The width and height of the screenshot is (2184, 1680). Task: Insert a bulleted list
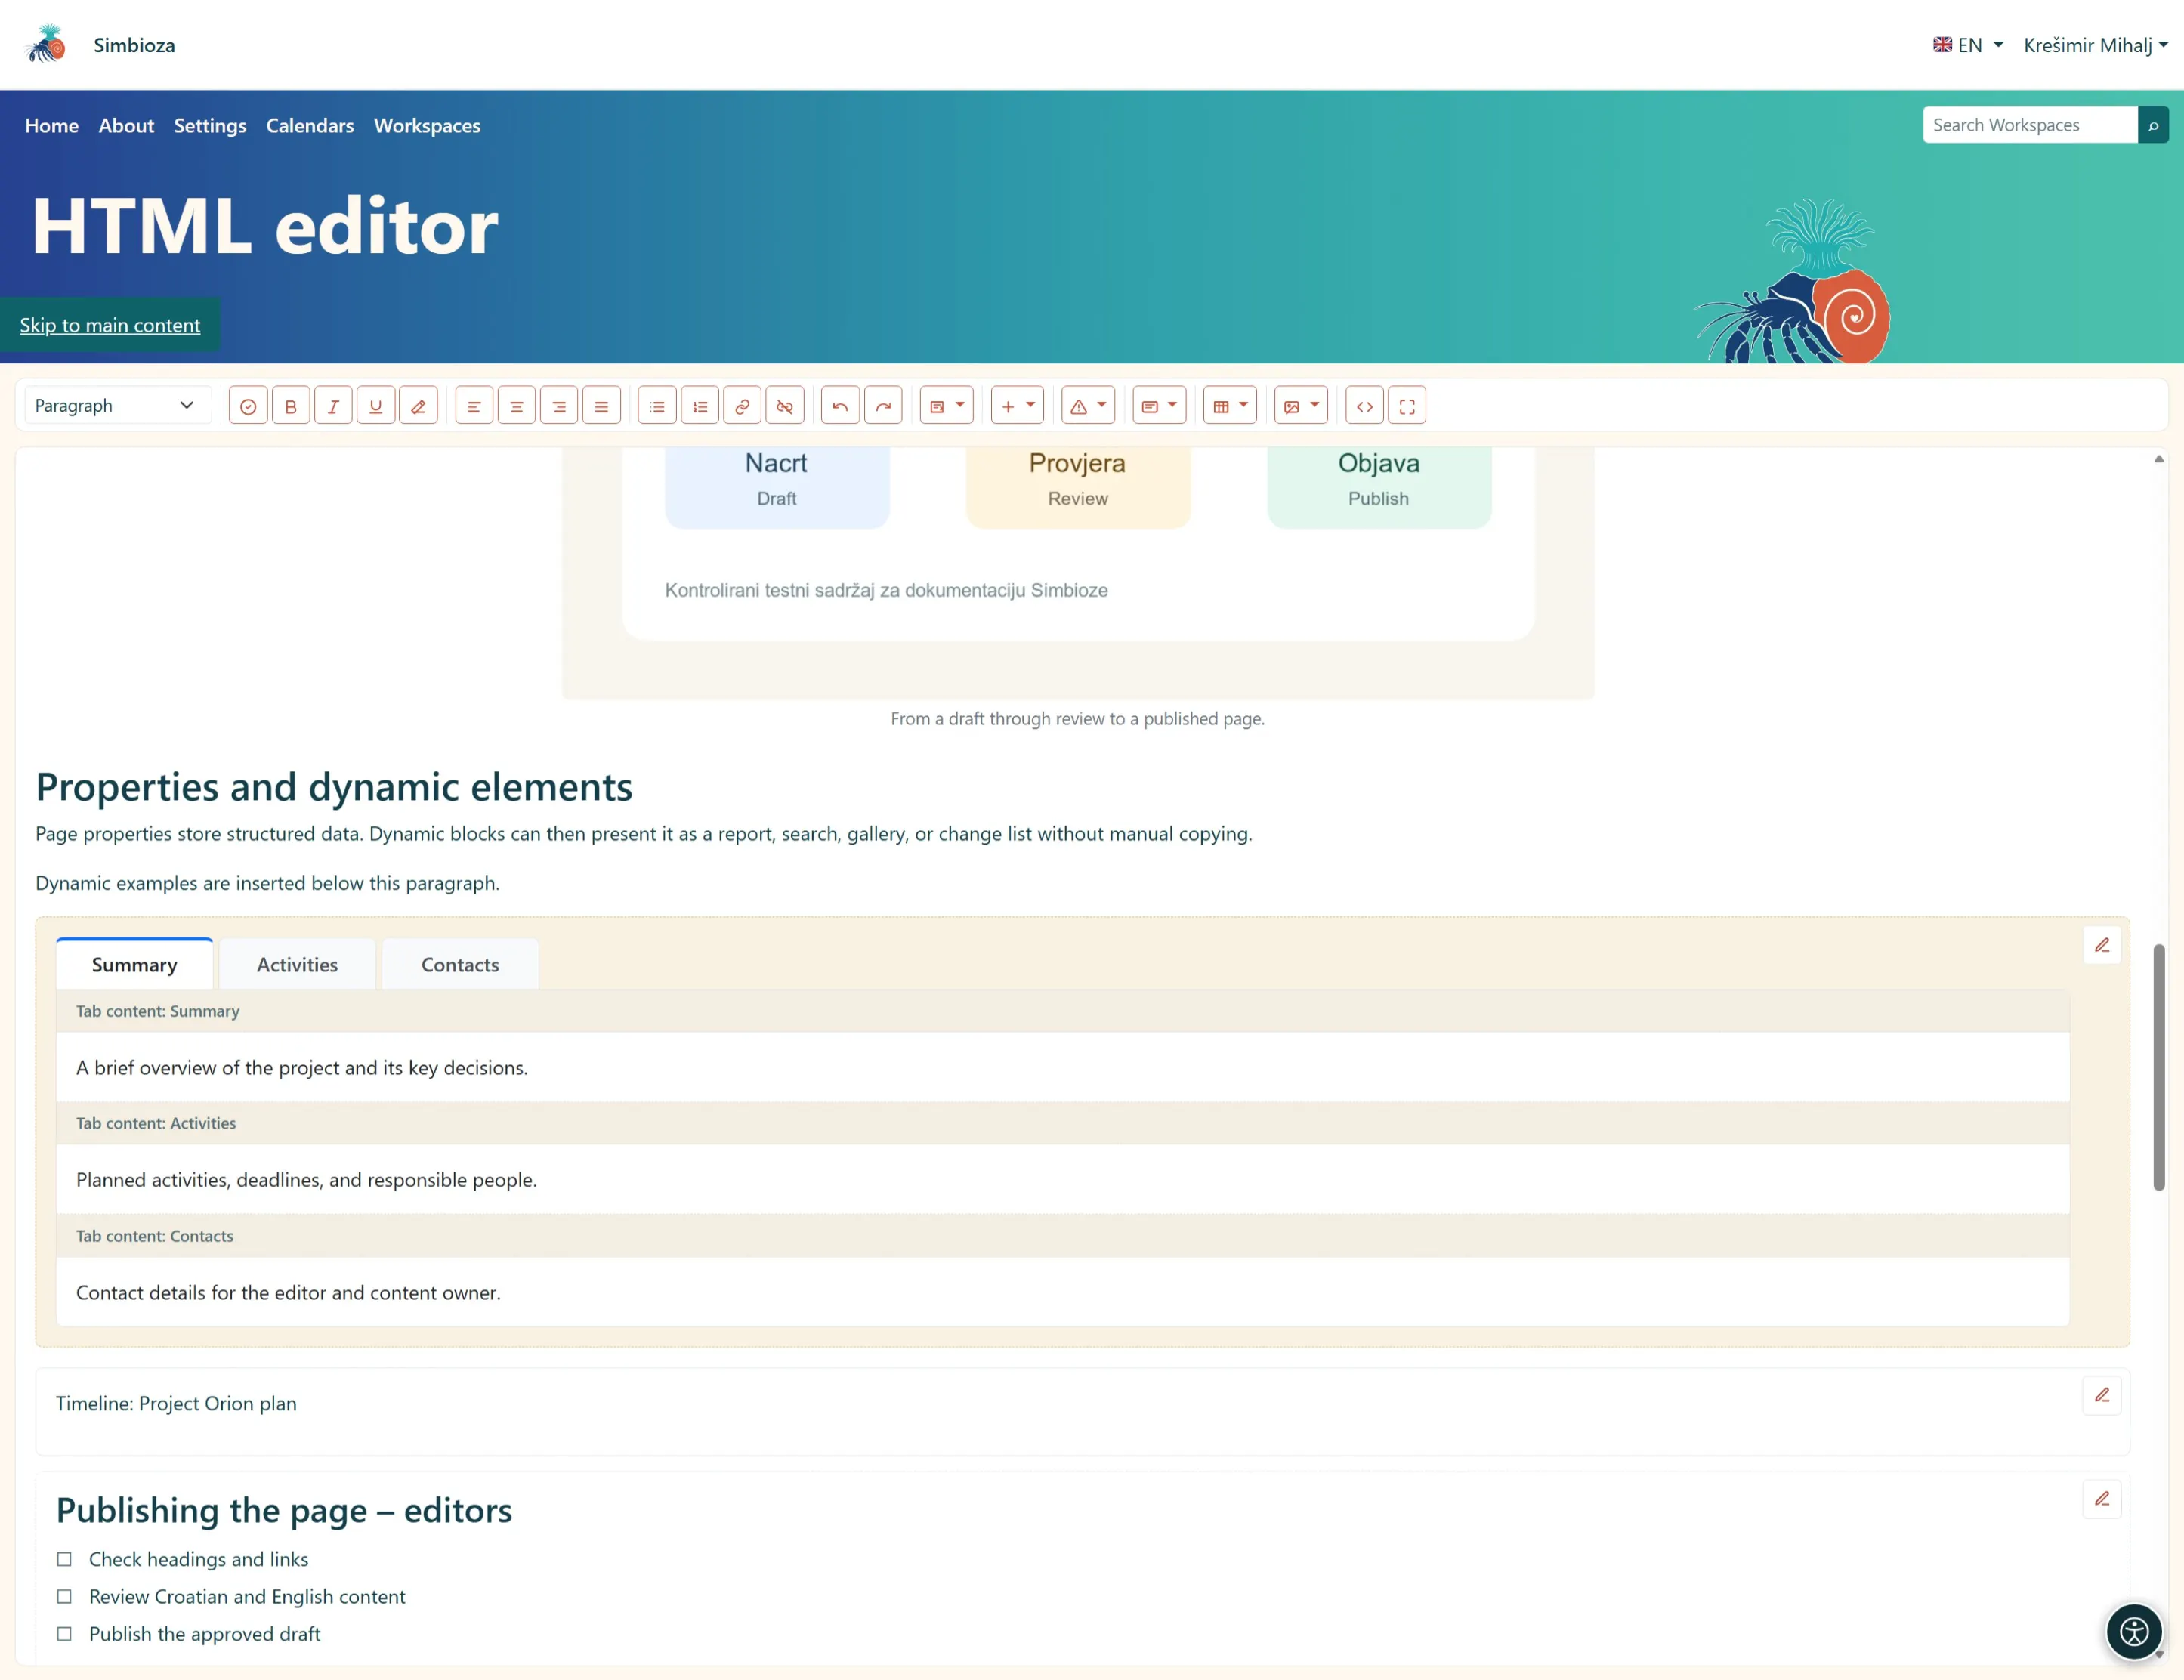(x=657, y=406)
